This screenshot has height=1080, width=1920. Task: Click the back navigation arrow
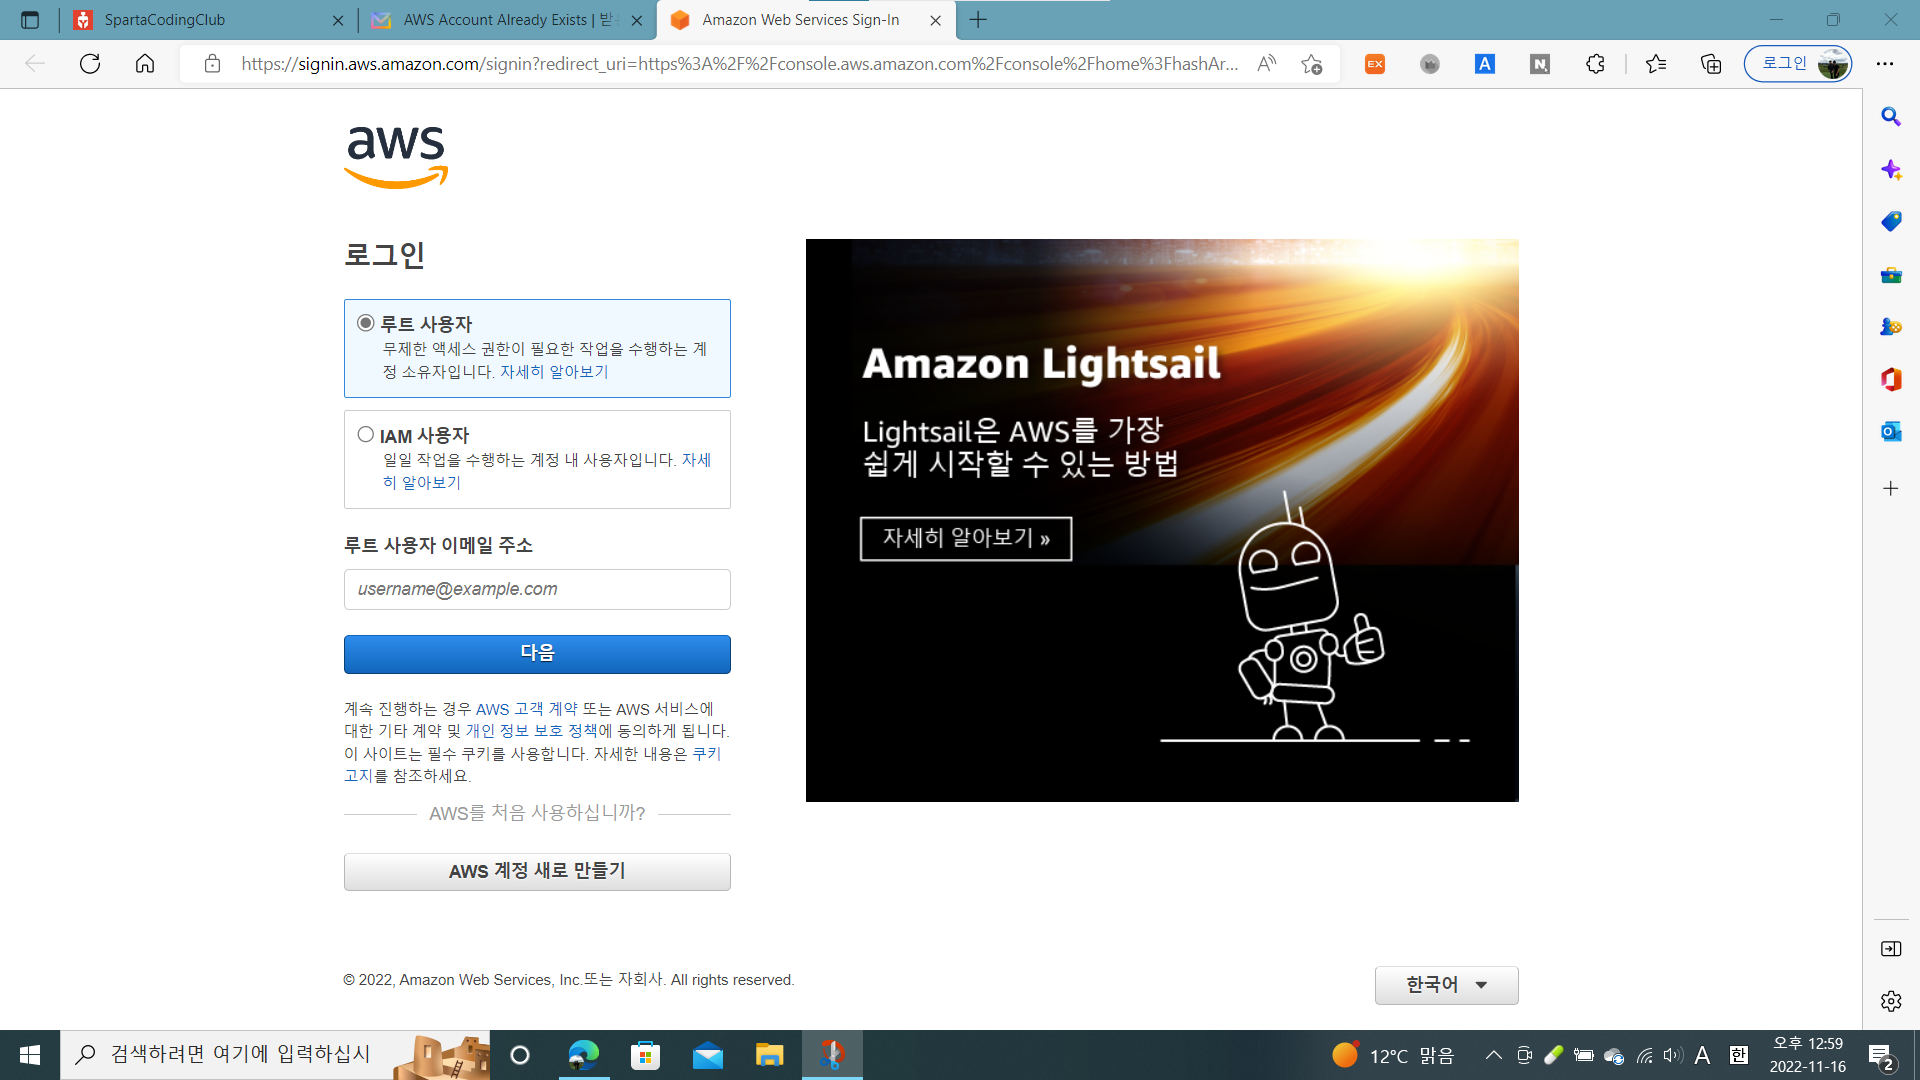[x=35, y=64]
